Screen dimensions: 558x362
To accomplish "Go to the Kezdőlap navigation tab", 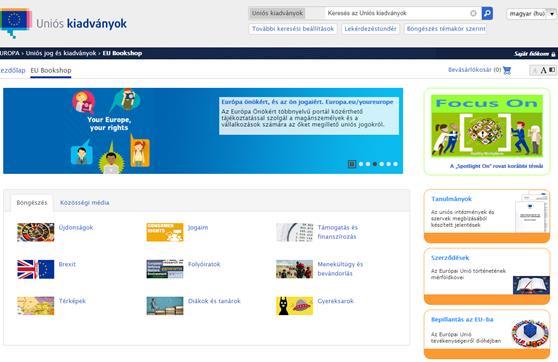I will tap(12, 70).
